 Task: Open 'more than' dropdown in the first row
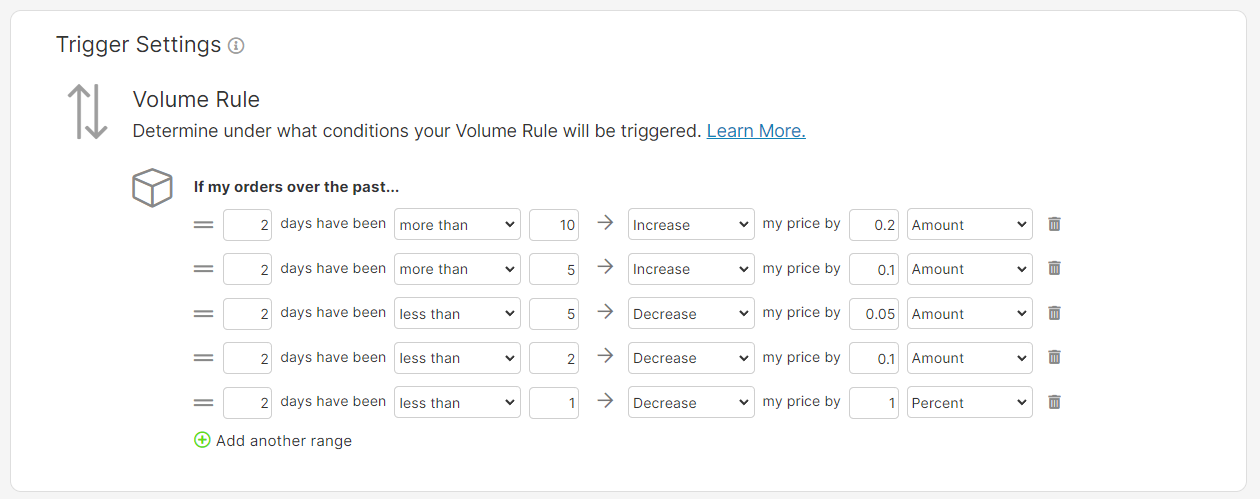click(458, 225)
